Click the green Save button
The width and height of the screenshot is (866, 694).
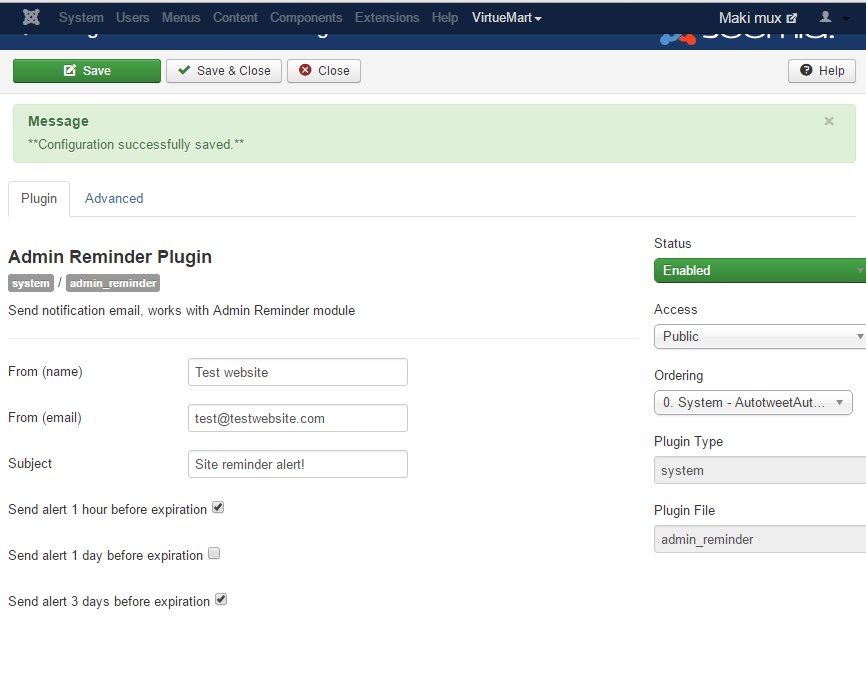(x=86, y=71)
